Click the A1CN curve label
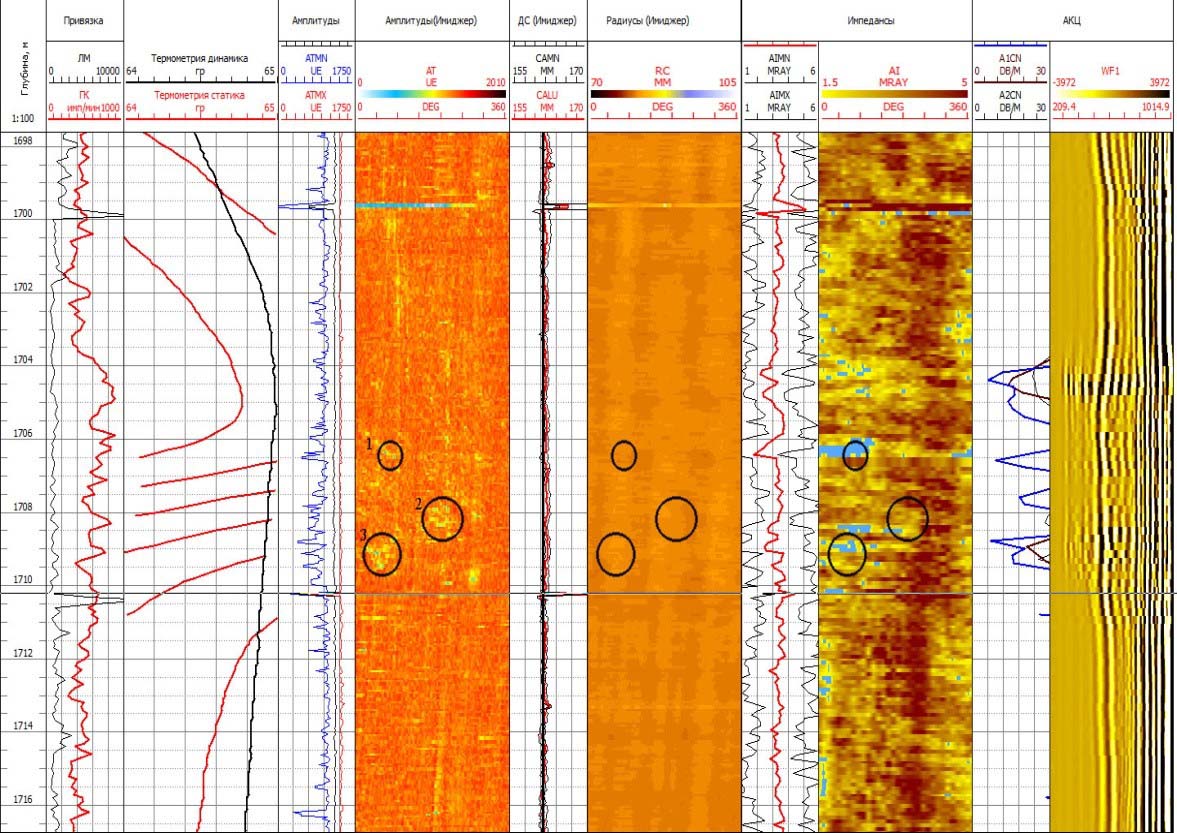Viewport: 1177px width, 833px height. (1009, 59)
